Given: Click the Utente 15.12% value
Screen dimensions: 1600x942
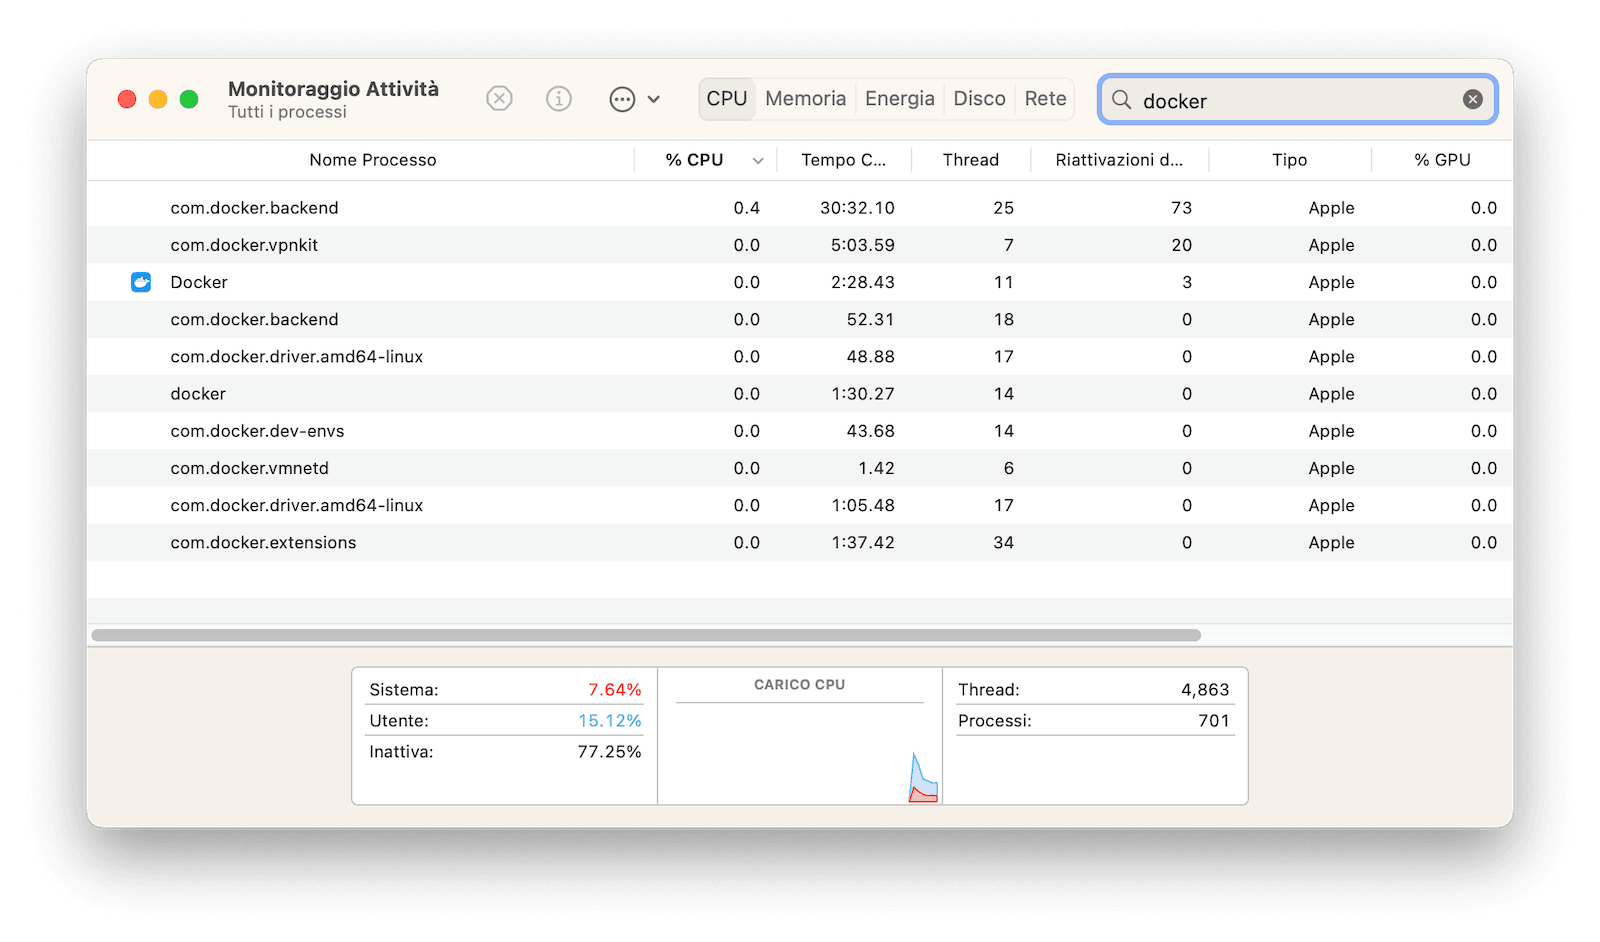Looking at the screenshot, I should 609,721.
